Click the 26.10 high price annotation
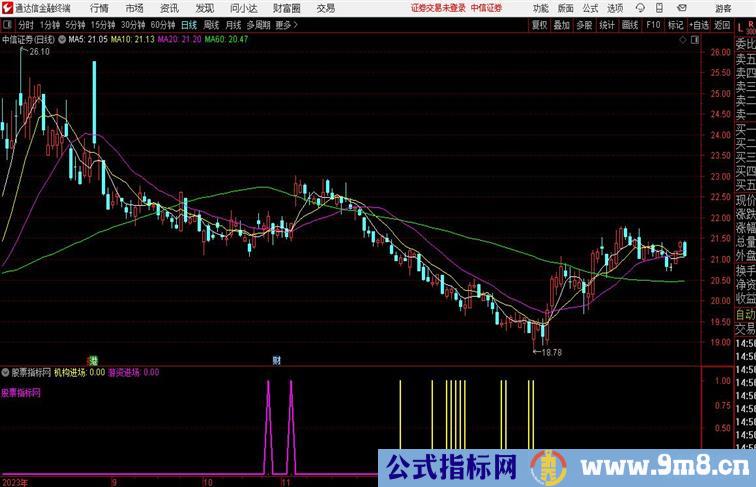 40,52
